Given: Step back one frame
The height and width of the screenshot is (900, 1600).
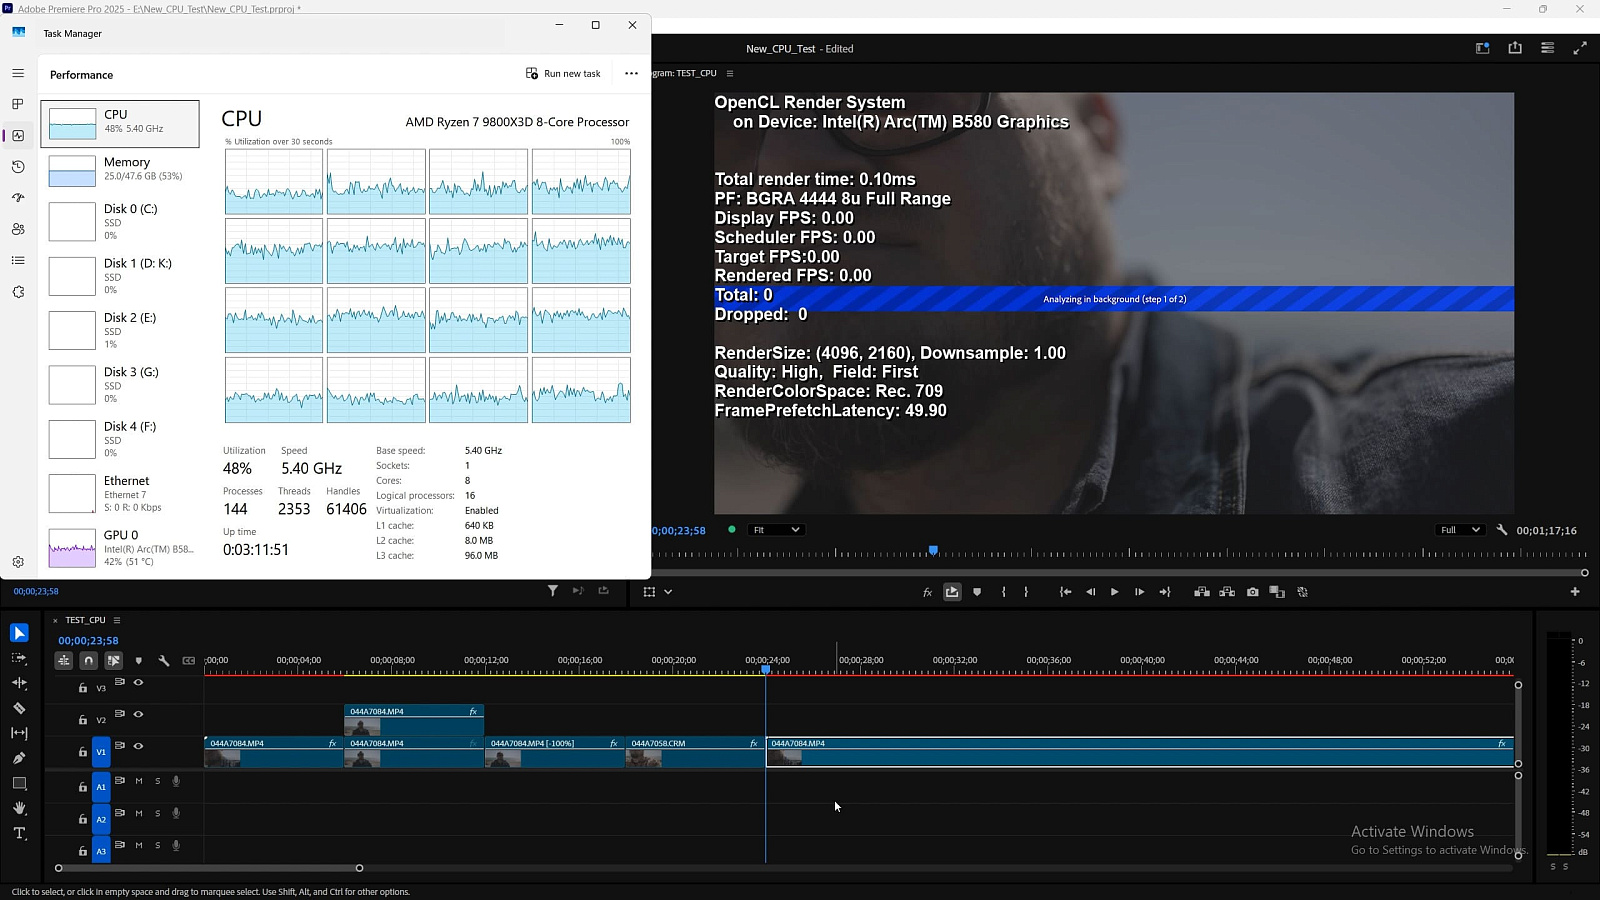Looking at the screenshot, I should [1090, 592].
